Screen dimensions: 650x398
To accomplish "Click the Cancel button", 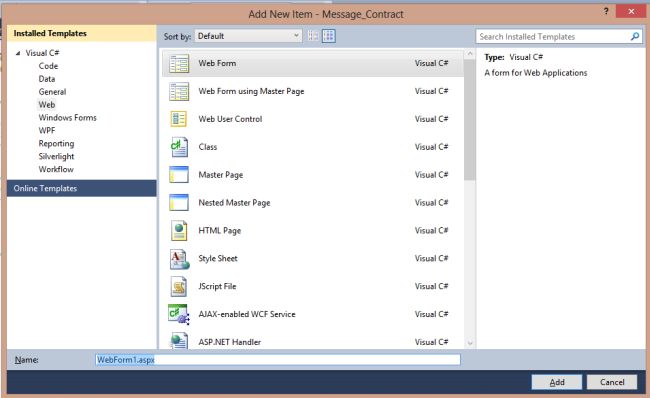I will tap(612, 382).
